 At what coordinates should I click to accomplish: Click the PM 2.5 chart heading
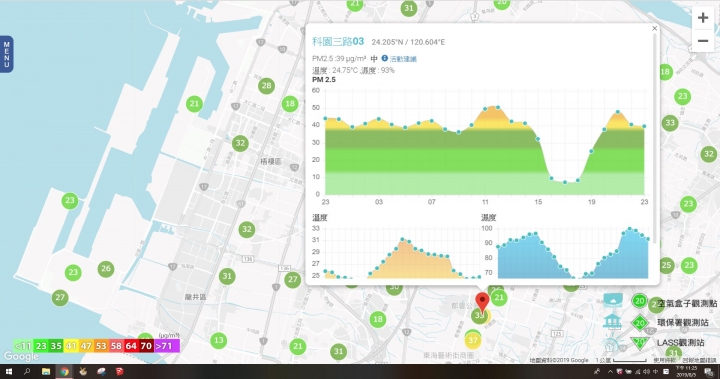pyautogui.click(x=324, y=79)
